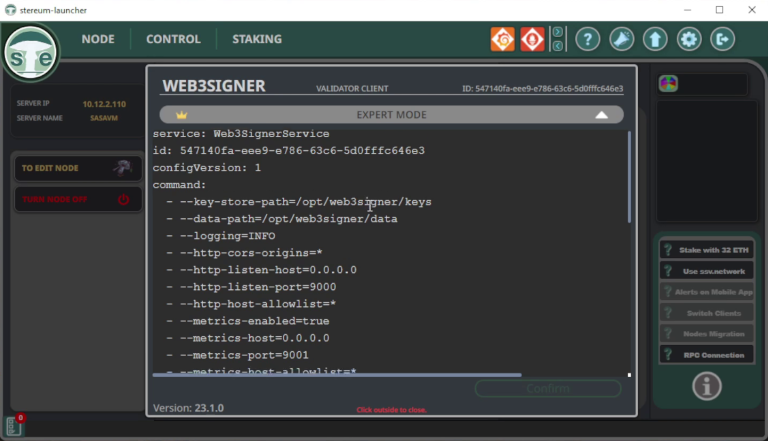Click the colorful wheel network icon
The height and width of the screenshot is (441, 768).
pyautogui.click(x=668, y=83)
